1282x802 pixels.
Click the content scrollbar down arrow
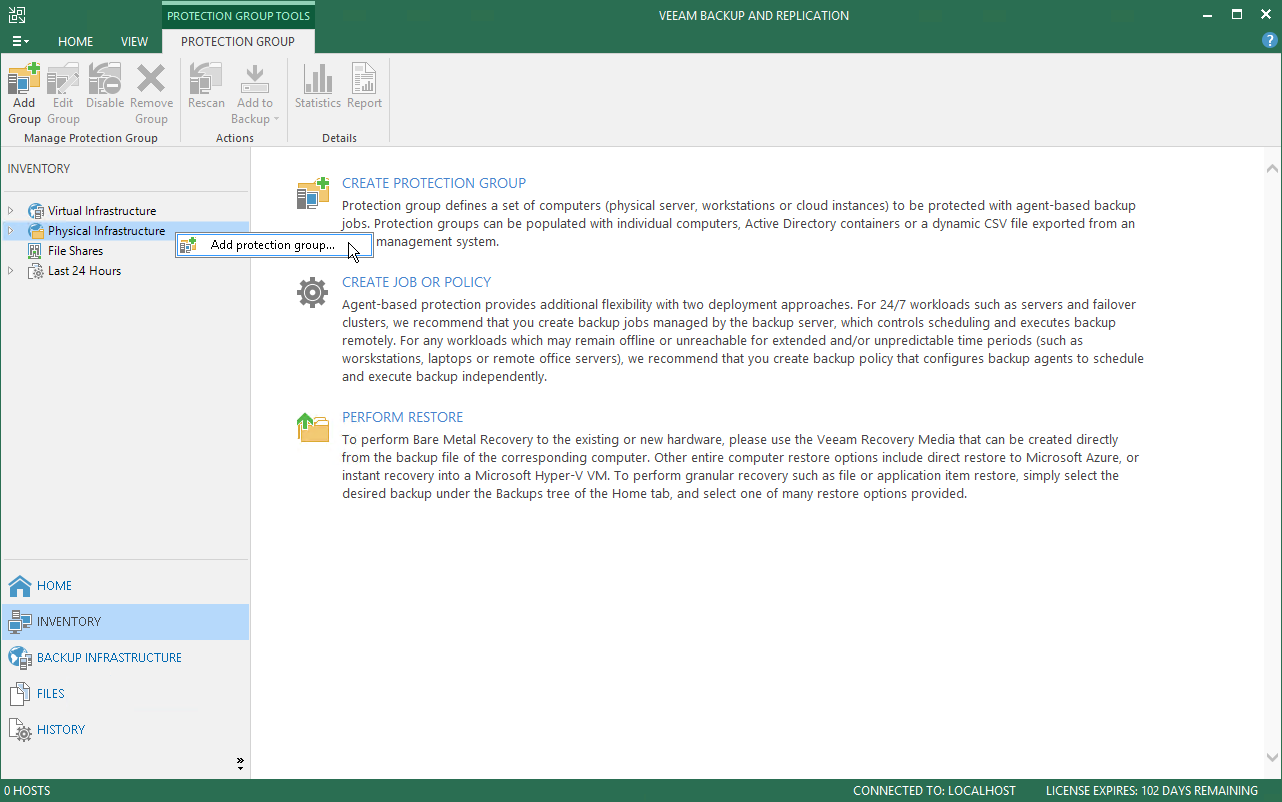click(x=1272, y=758)
